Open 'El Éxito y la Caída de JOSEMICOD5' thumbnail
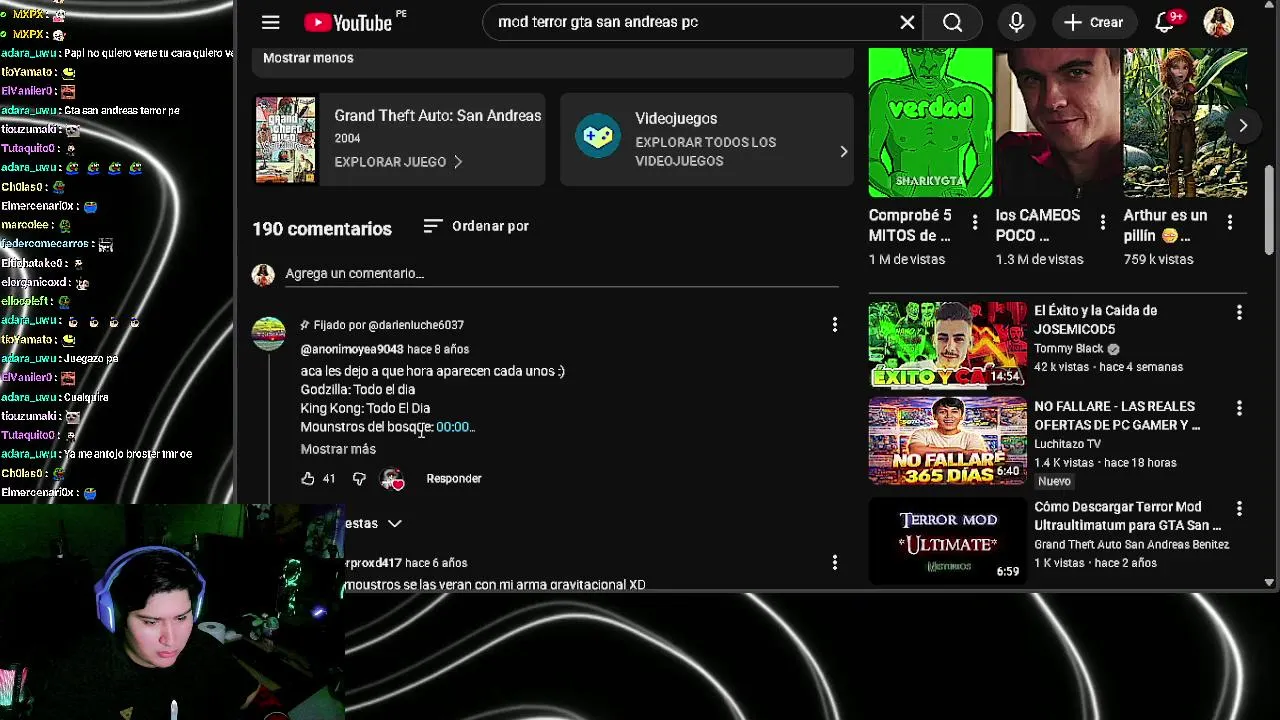The height and width of the screenshot is (720, 1280). pos(948,344)
